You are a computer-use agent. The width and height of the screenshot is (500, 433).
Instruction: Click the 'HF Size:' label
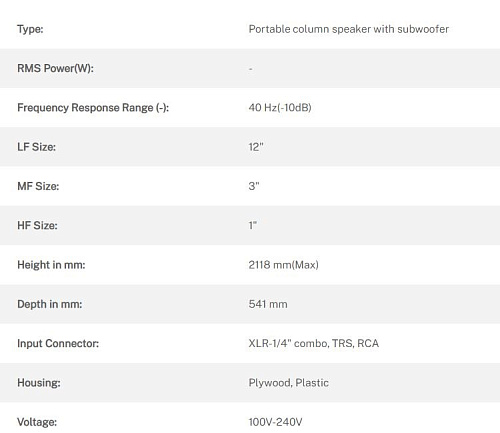pos(37,226)
